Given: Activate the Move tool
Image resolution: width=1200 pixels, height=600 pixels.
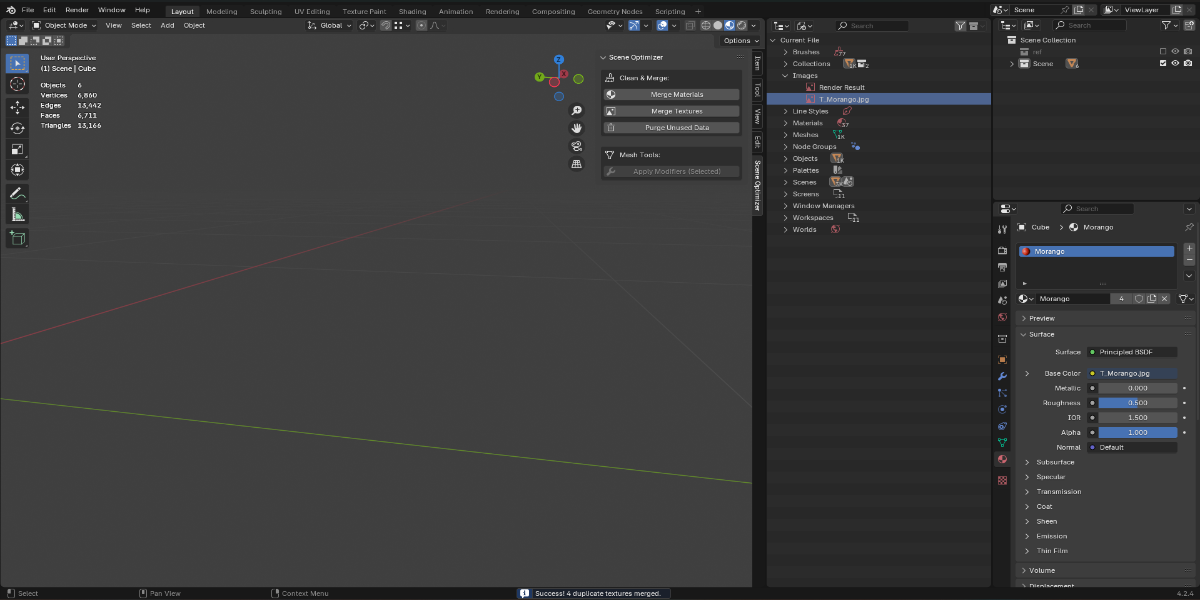Looking at the screenshot, I should [17, 107].
